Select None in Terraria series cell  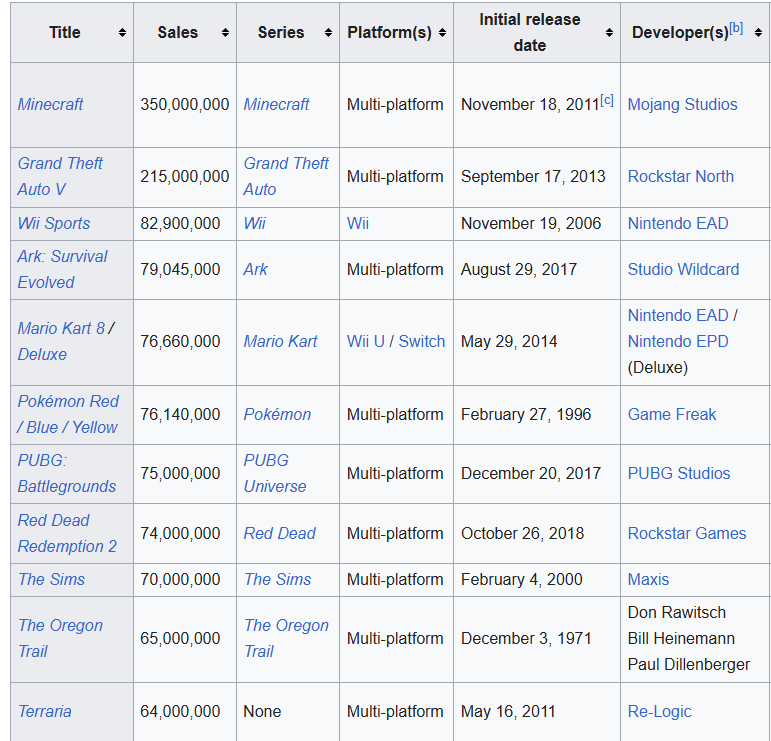pos(262,711)
